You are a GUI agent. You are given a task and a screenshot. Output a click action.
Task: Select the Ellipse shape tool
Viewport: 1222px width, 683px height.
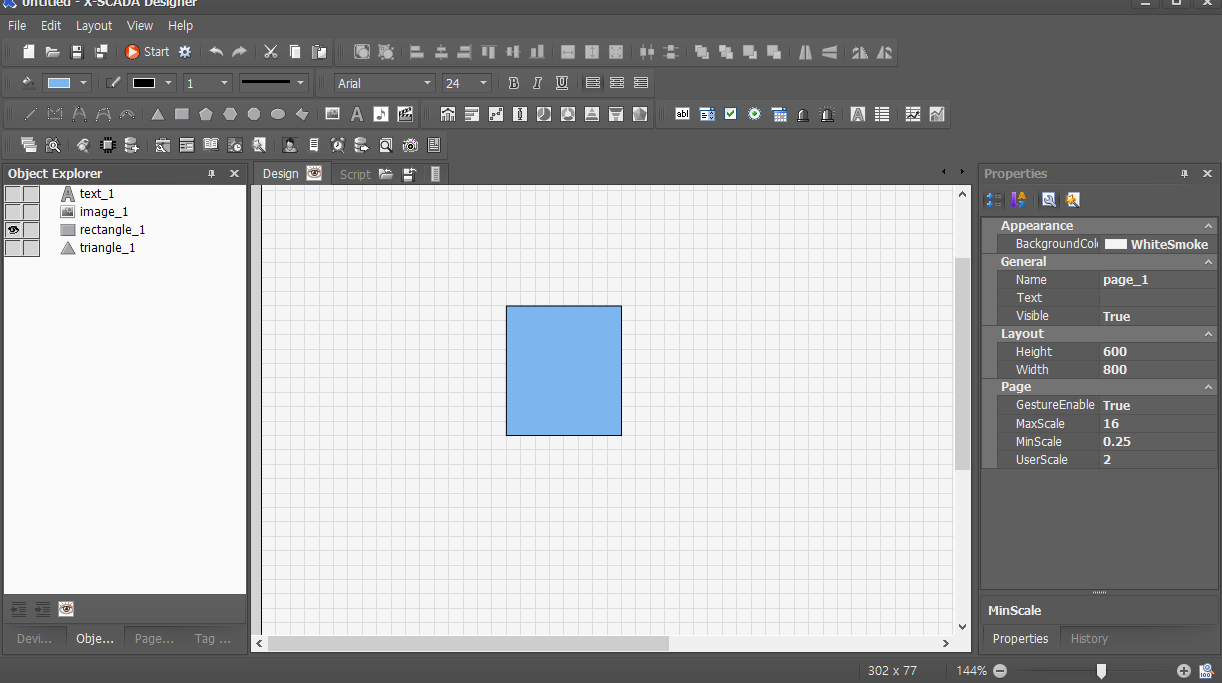pos(277,114)
